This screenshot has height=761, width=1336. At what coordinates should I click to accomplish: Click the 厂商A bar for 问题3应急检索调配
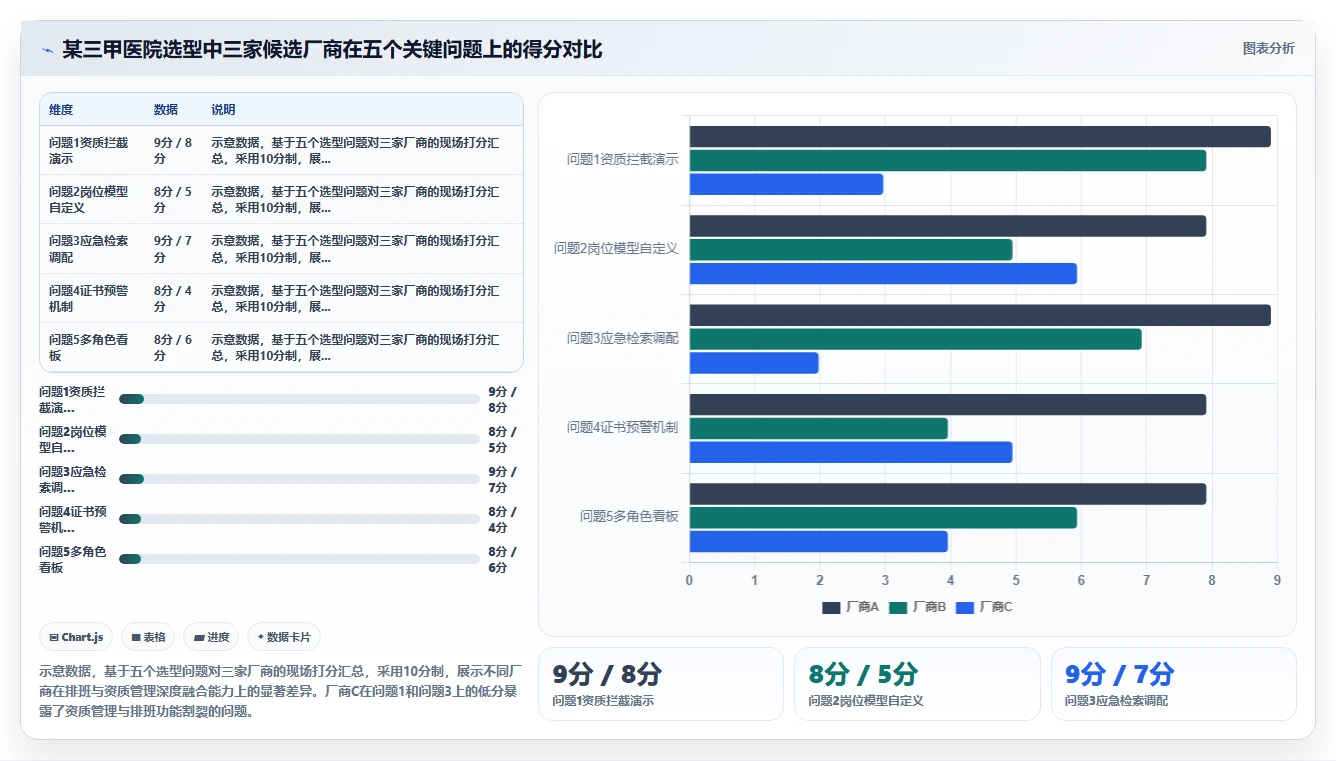(980, 315)
